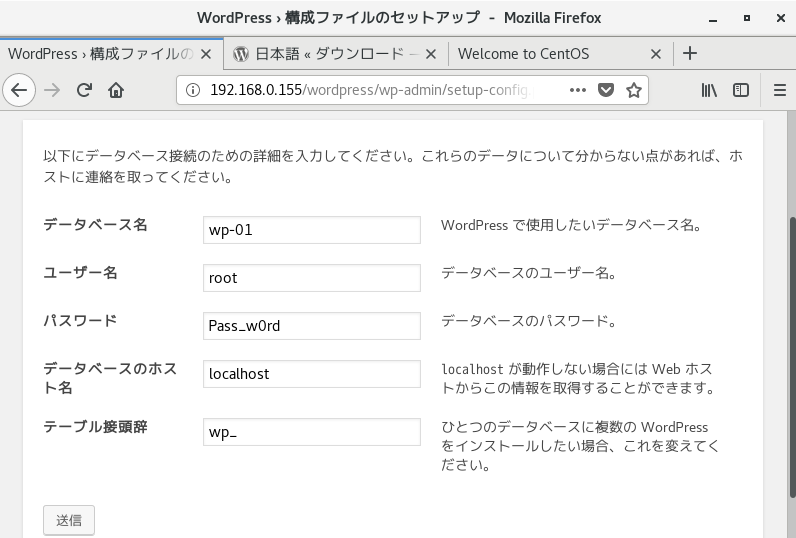Click description 'データベースのパスワード。'
The width and height of the screenshot is (796, 538).
coord(529,321)
